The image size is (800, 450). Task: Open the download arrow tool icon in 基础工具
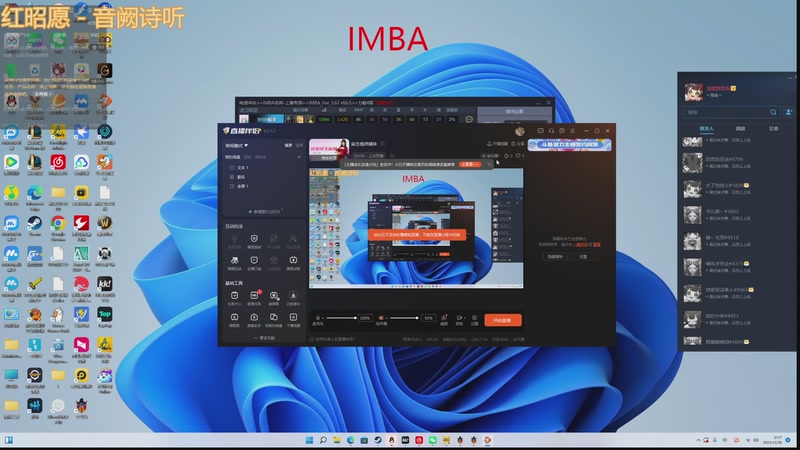coord(293,297)
